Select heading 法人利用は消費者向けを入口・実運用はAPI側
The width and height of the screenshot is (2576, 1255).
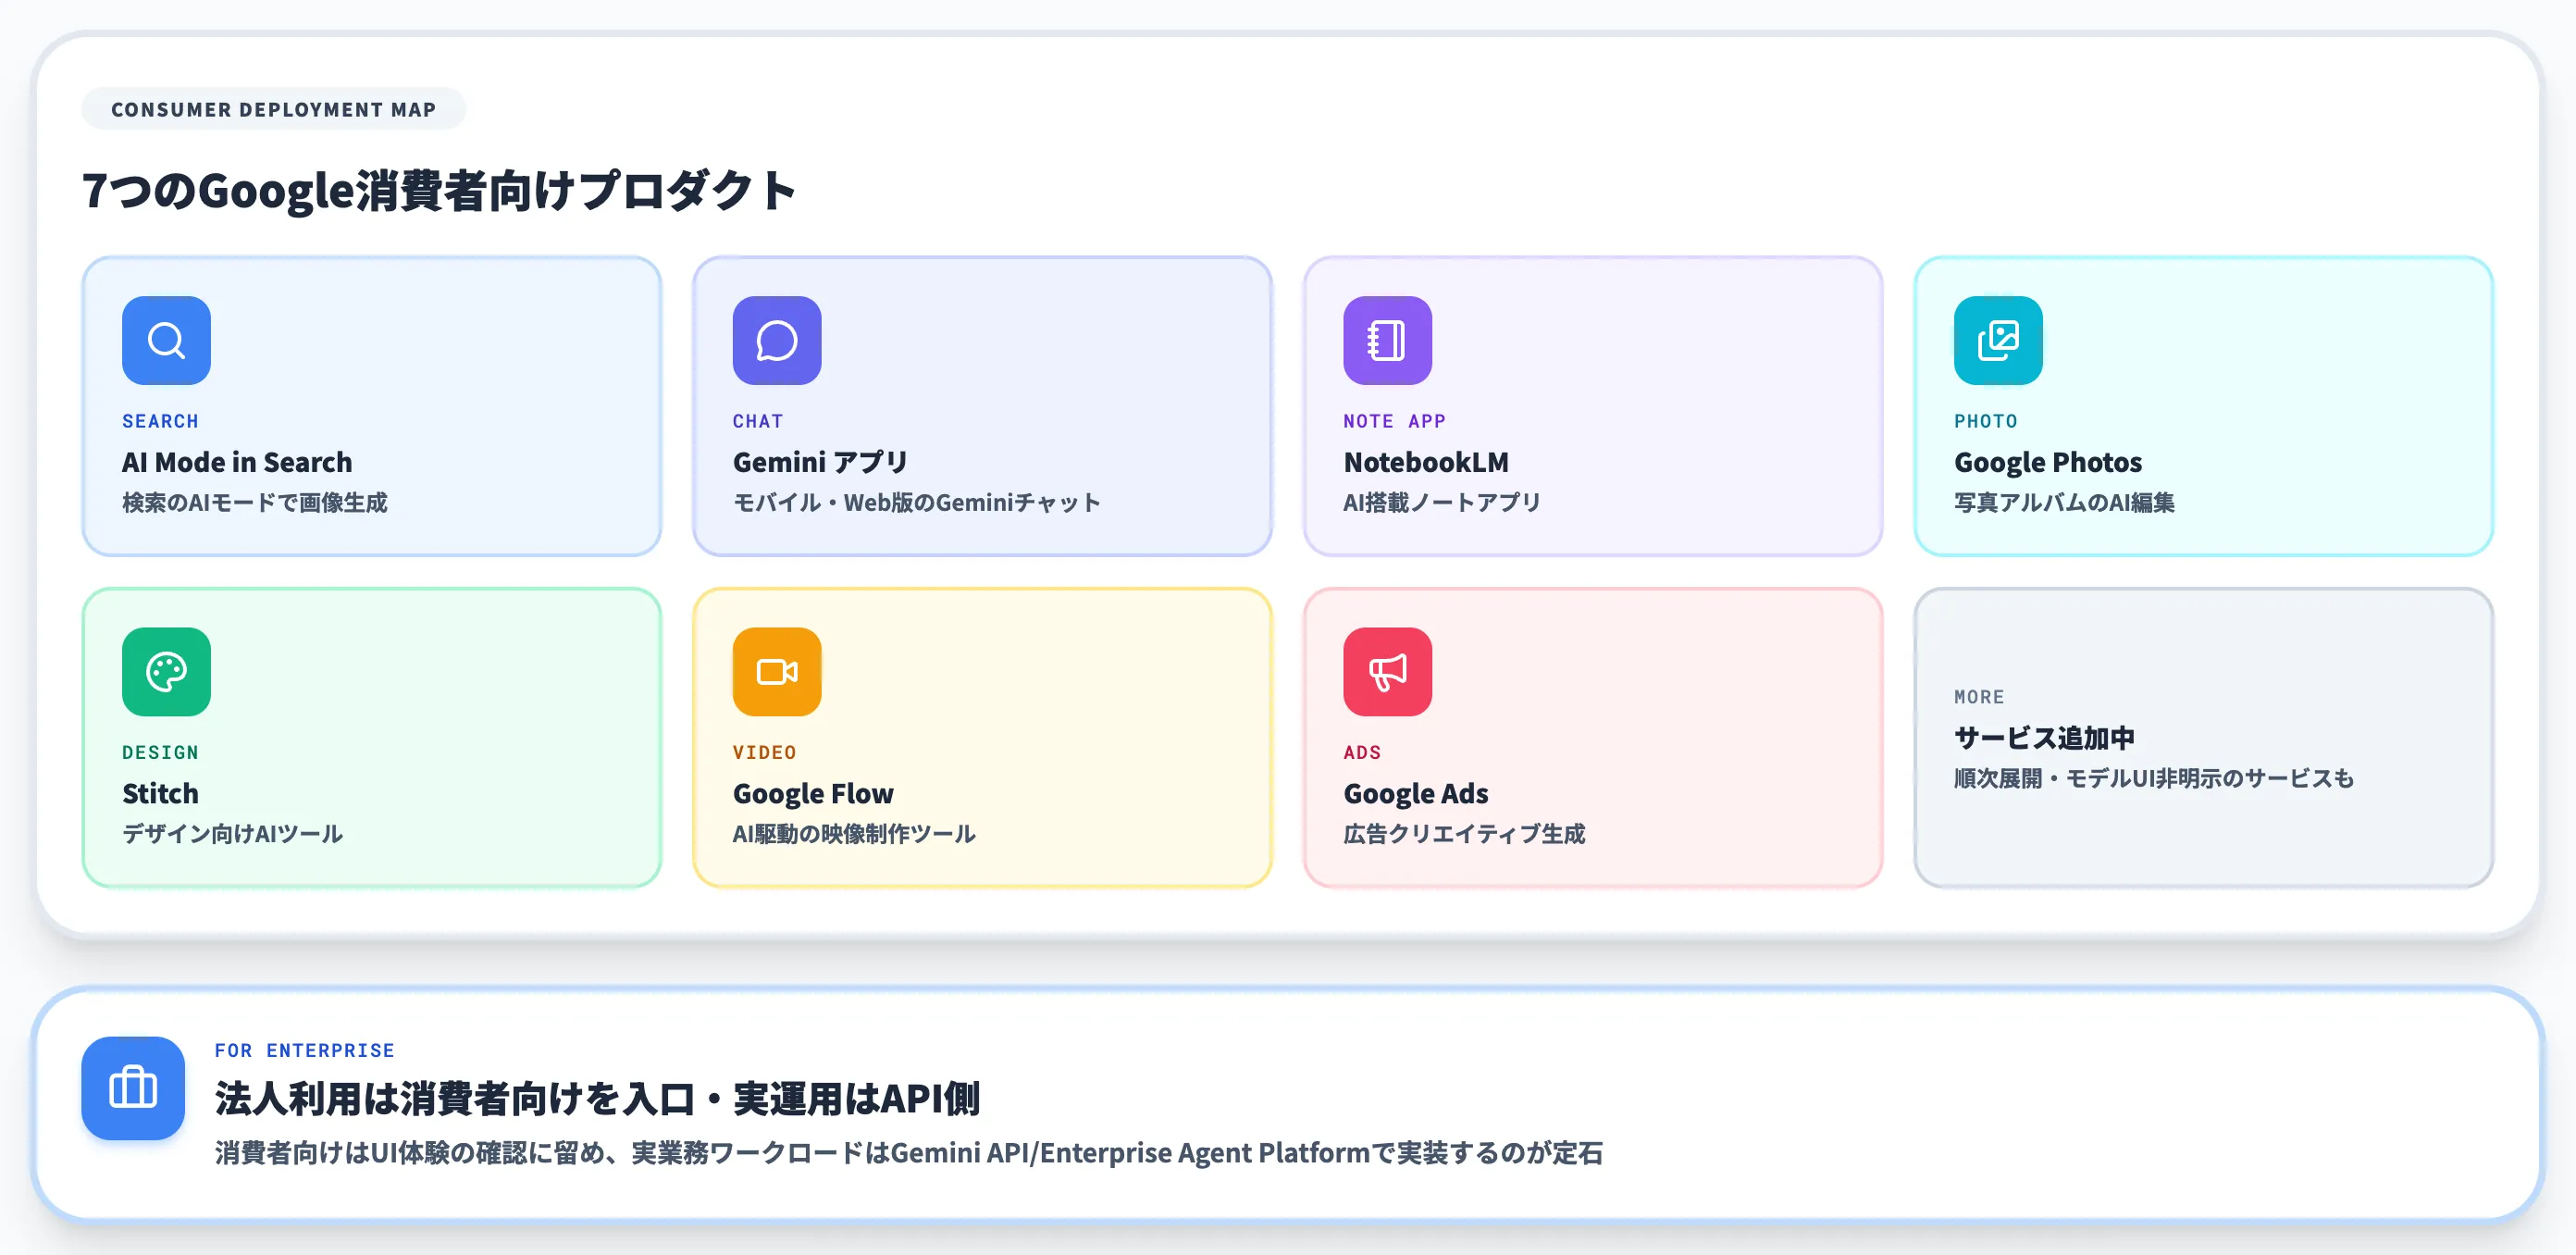tap(597, 1098)
